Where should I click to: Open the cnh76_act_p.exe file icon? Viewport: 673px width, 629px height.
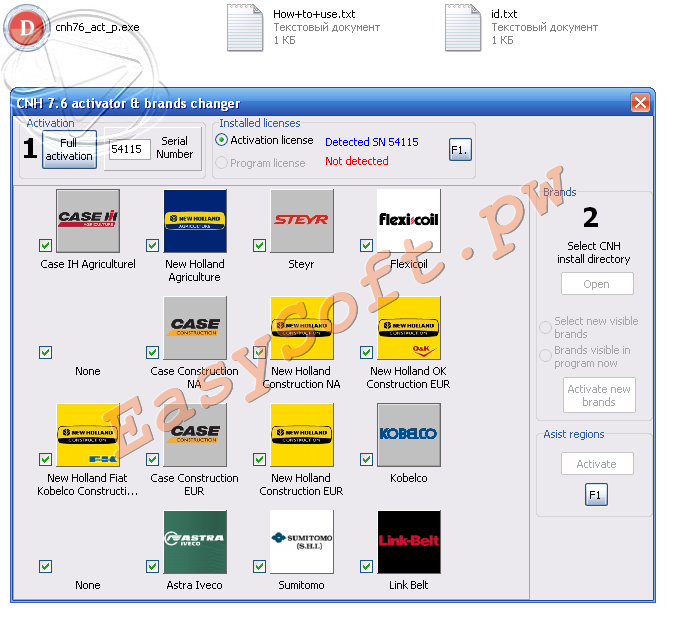tap(27, 27)
